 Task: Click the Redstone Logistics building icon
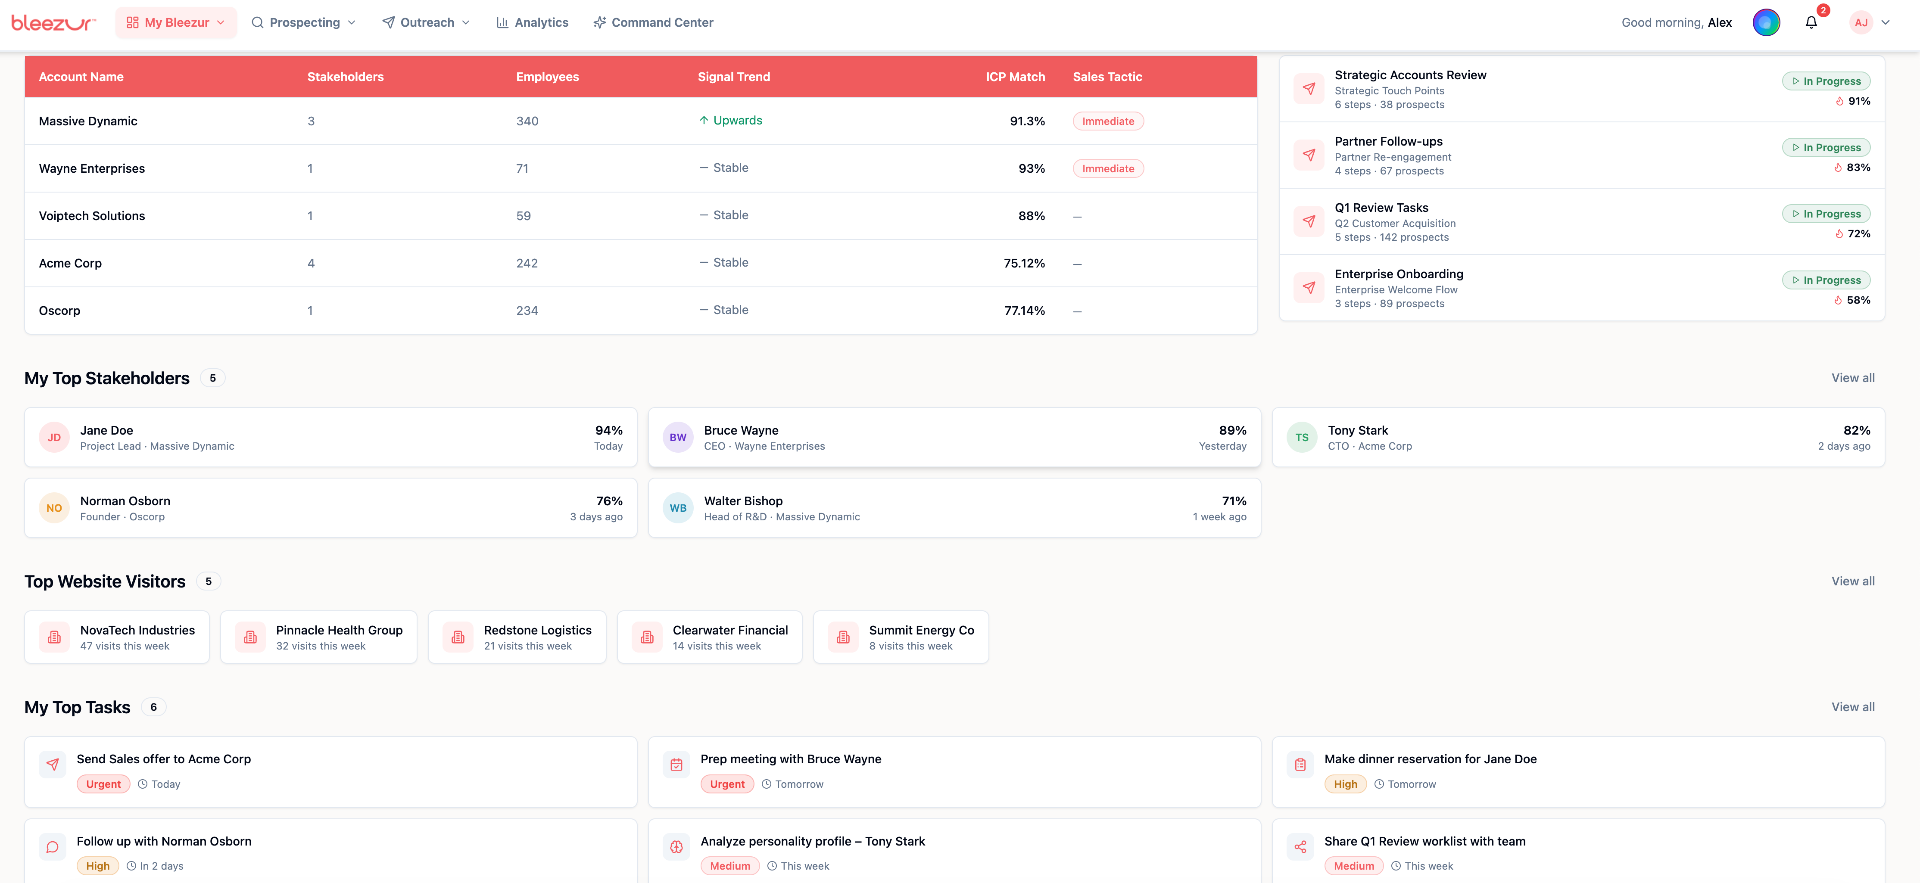(x=458, y=637)
